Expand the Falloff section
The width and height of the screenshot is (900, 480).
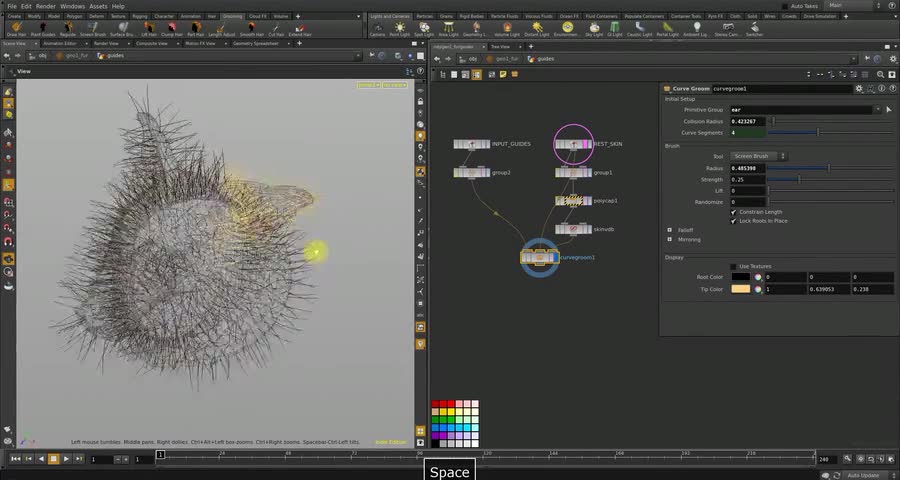670,230
